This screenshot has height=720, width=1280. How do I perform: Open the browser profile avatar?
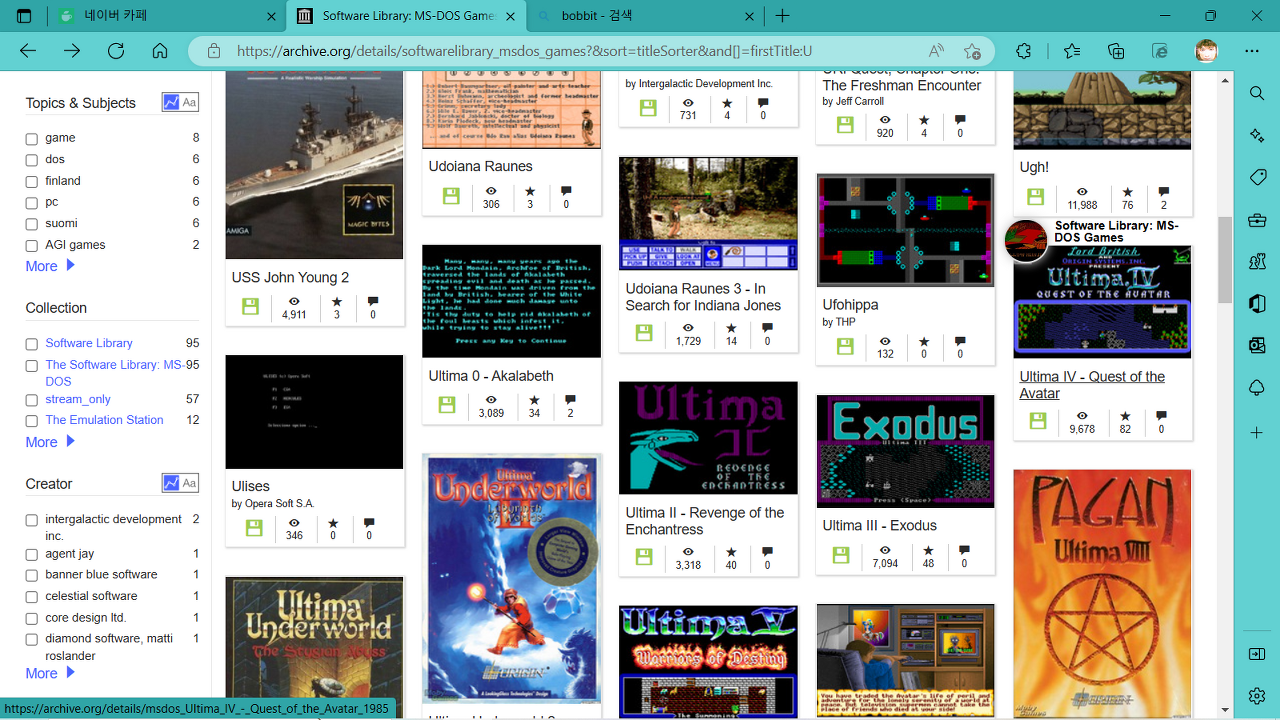tap(1207, 51)
